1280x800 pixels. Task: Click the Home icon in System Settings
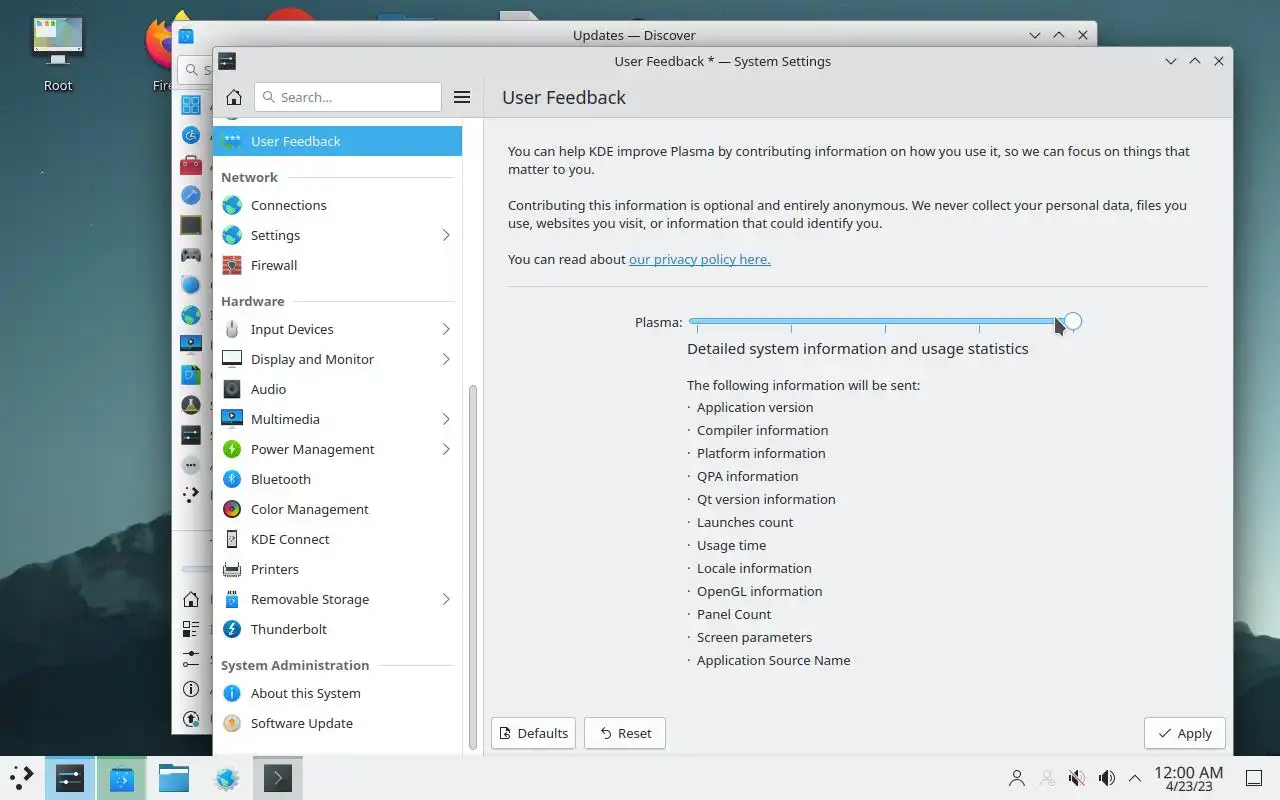pos(233,97)
